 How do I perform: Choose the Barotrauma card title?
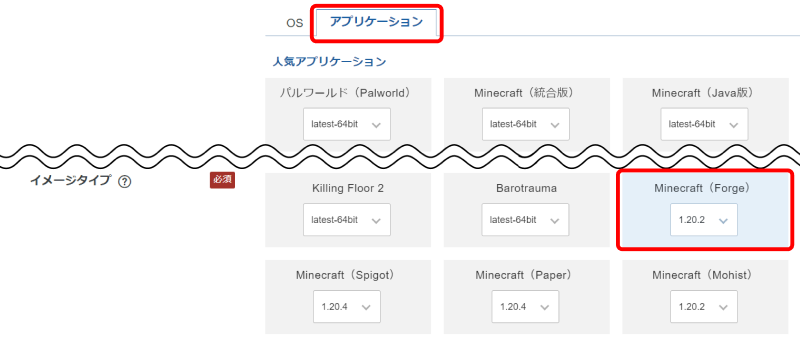pyautogui.click(x=527, y=189)
